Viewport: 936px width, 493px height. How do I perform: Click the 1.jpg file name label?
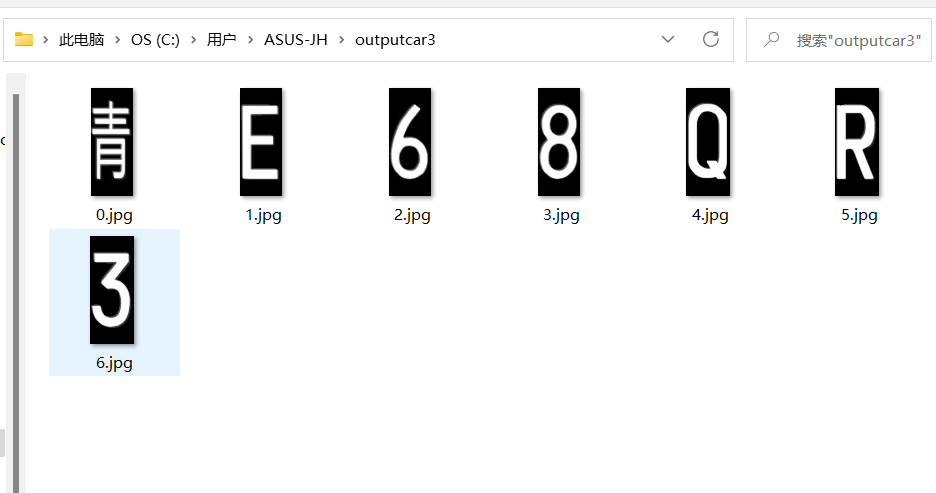tap(263, 215)
